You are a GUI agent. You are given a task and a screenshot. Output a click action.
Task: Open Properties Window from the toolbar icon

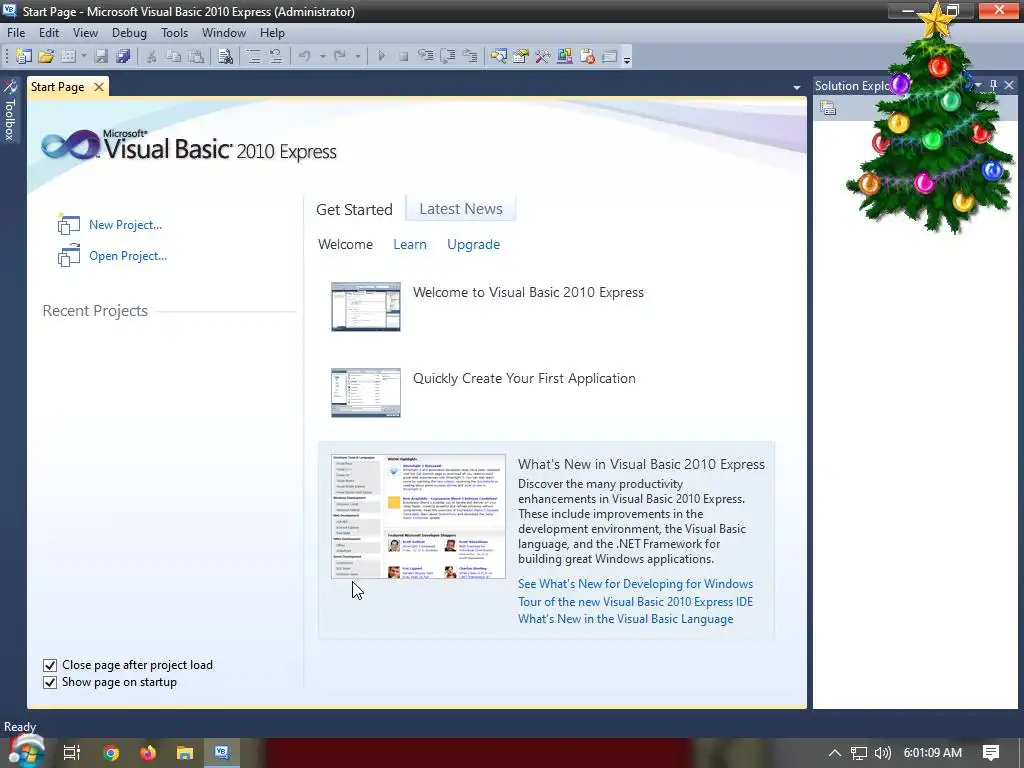(520, 57)
